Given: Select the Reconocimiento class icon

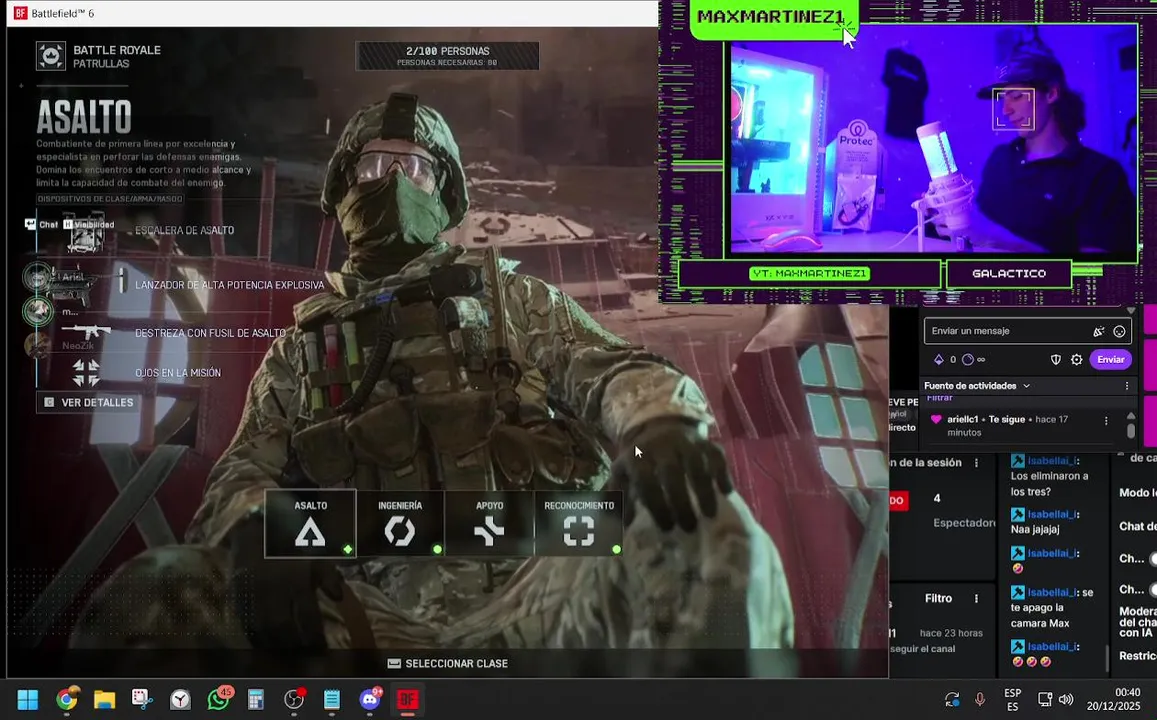Looking at the screenshot, I should (x=578, y=531).
